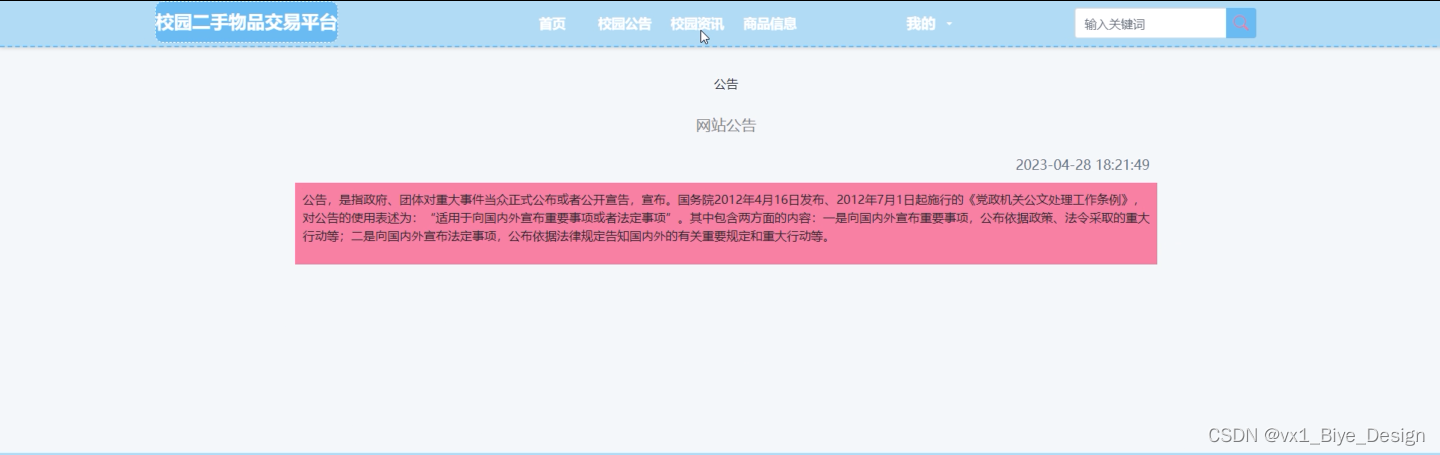Click the pink announcement content paragraph
1440x455 pixels.
(726, 224)
